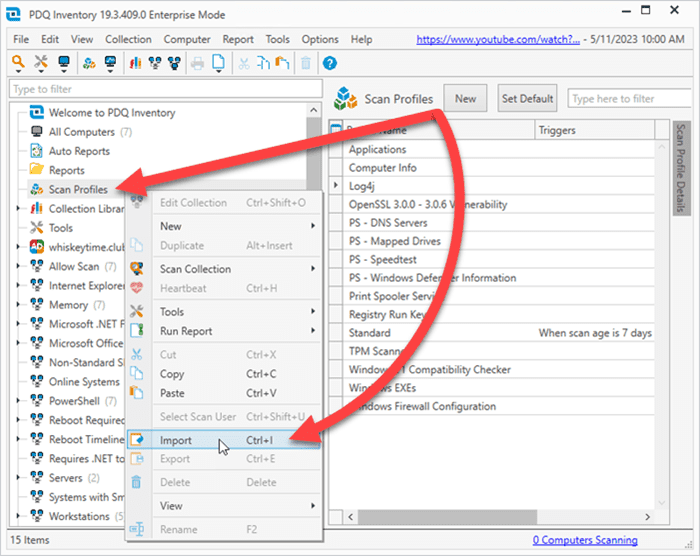Open the Options menu
Screen dimensions: 700x556
pyautogui.click(x=320, y=39)
